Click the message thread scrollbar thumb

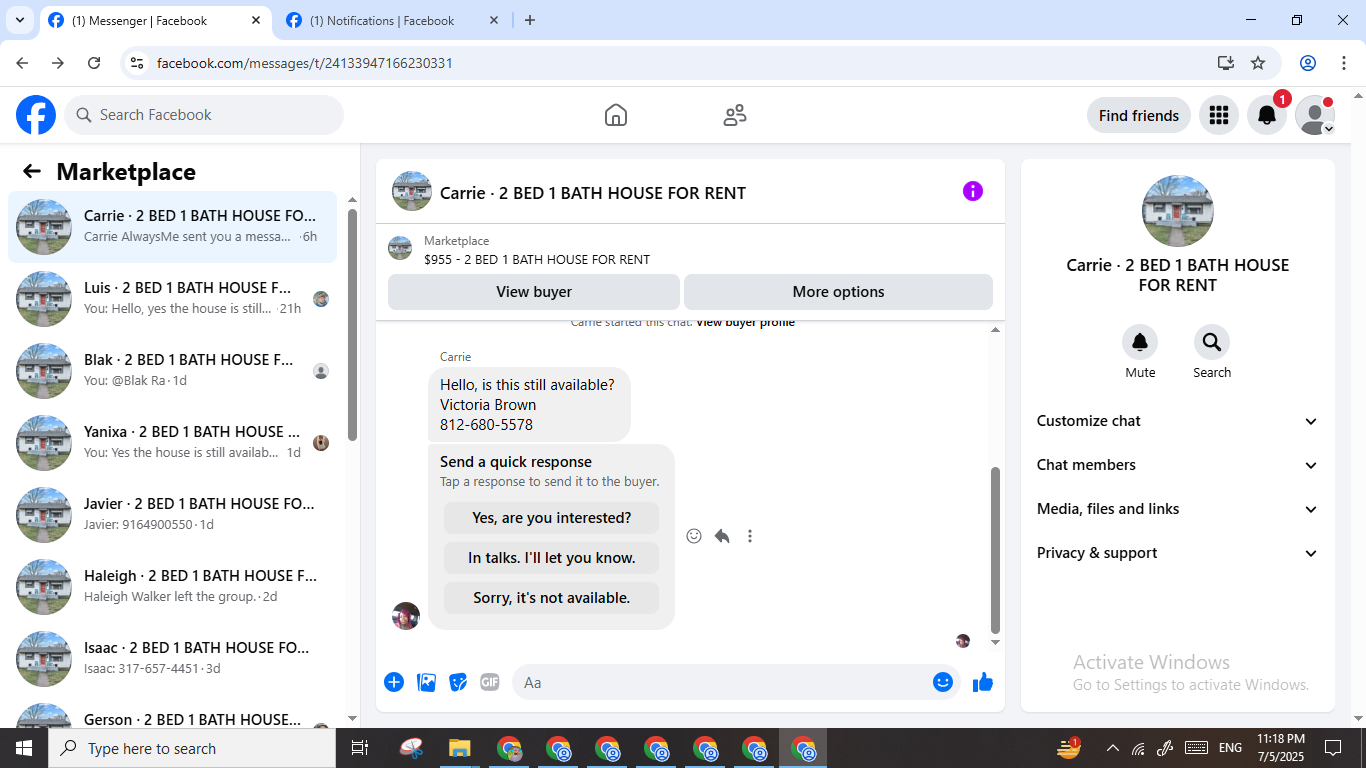click(x=995, y=550)
